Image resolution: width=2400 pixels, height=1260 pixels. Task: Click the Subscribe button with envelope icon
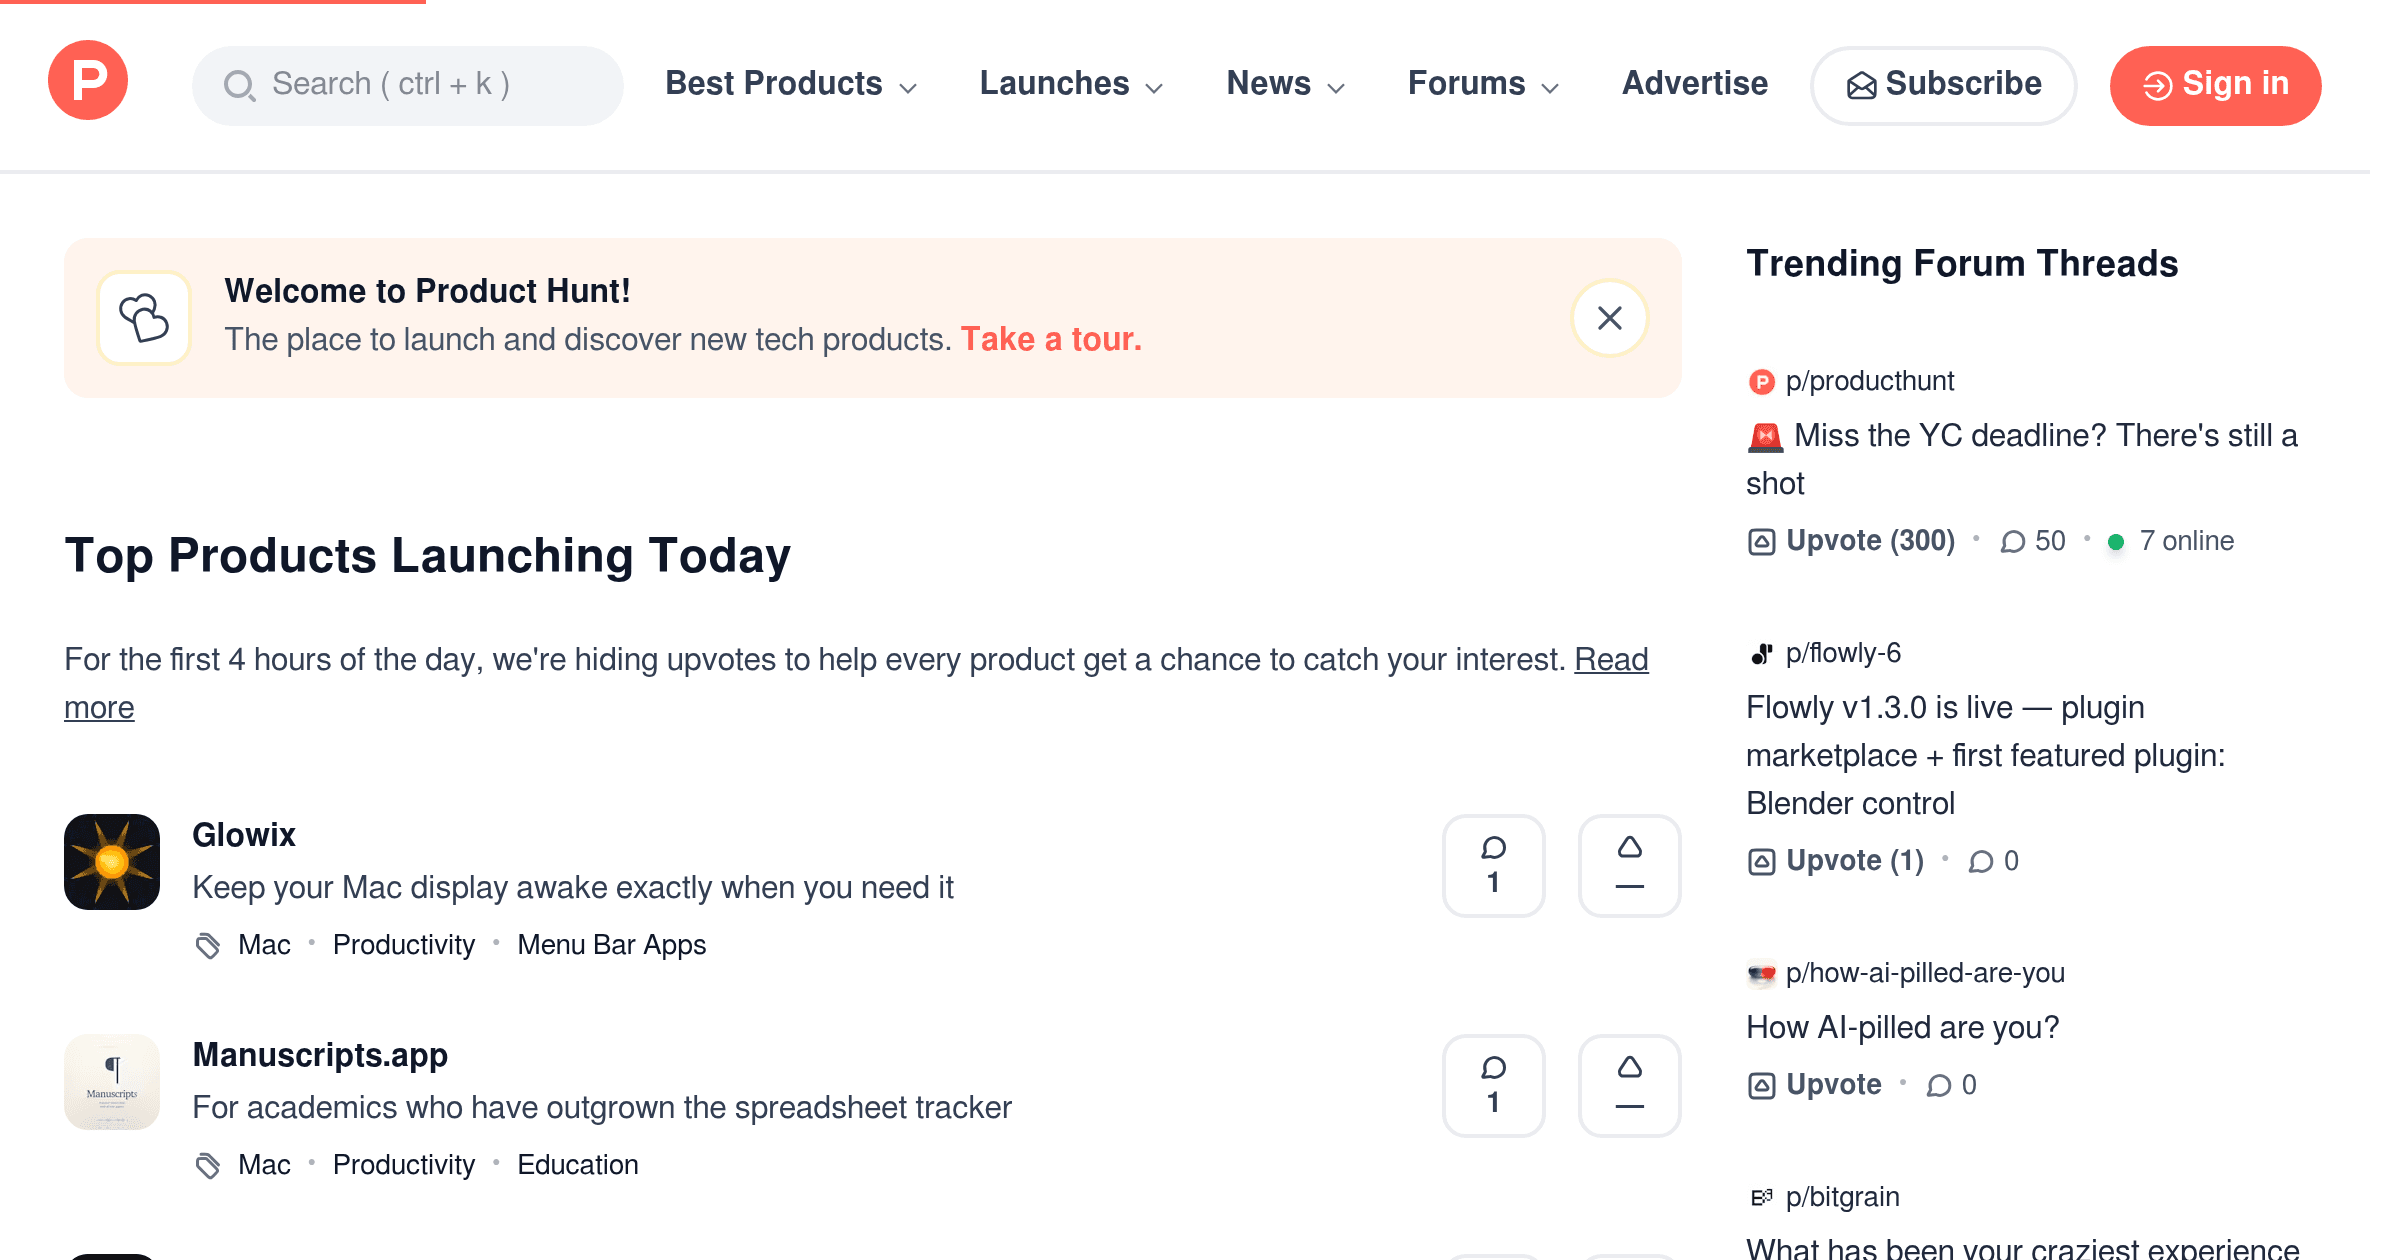[x=1943, y=85]
